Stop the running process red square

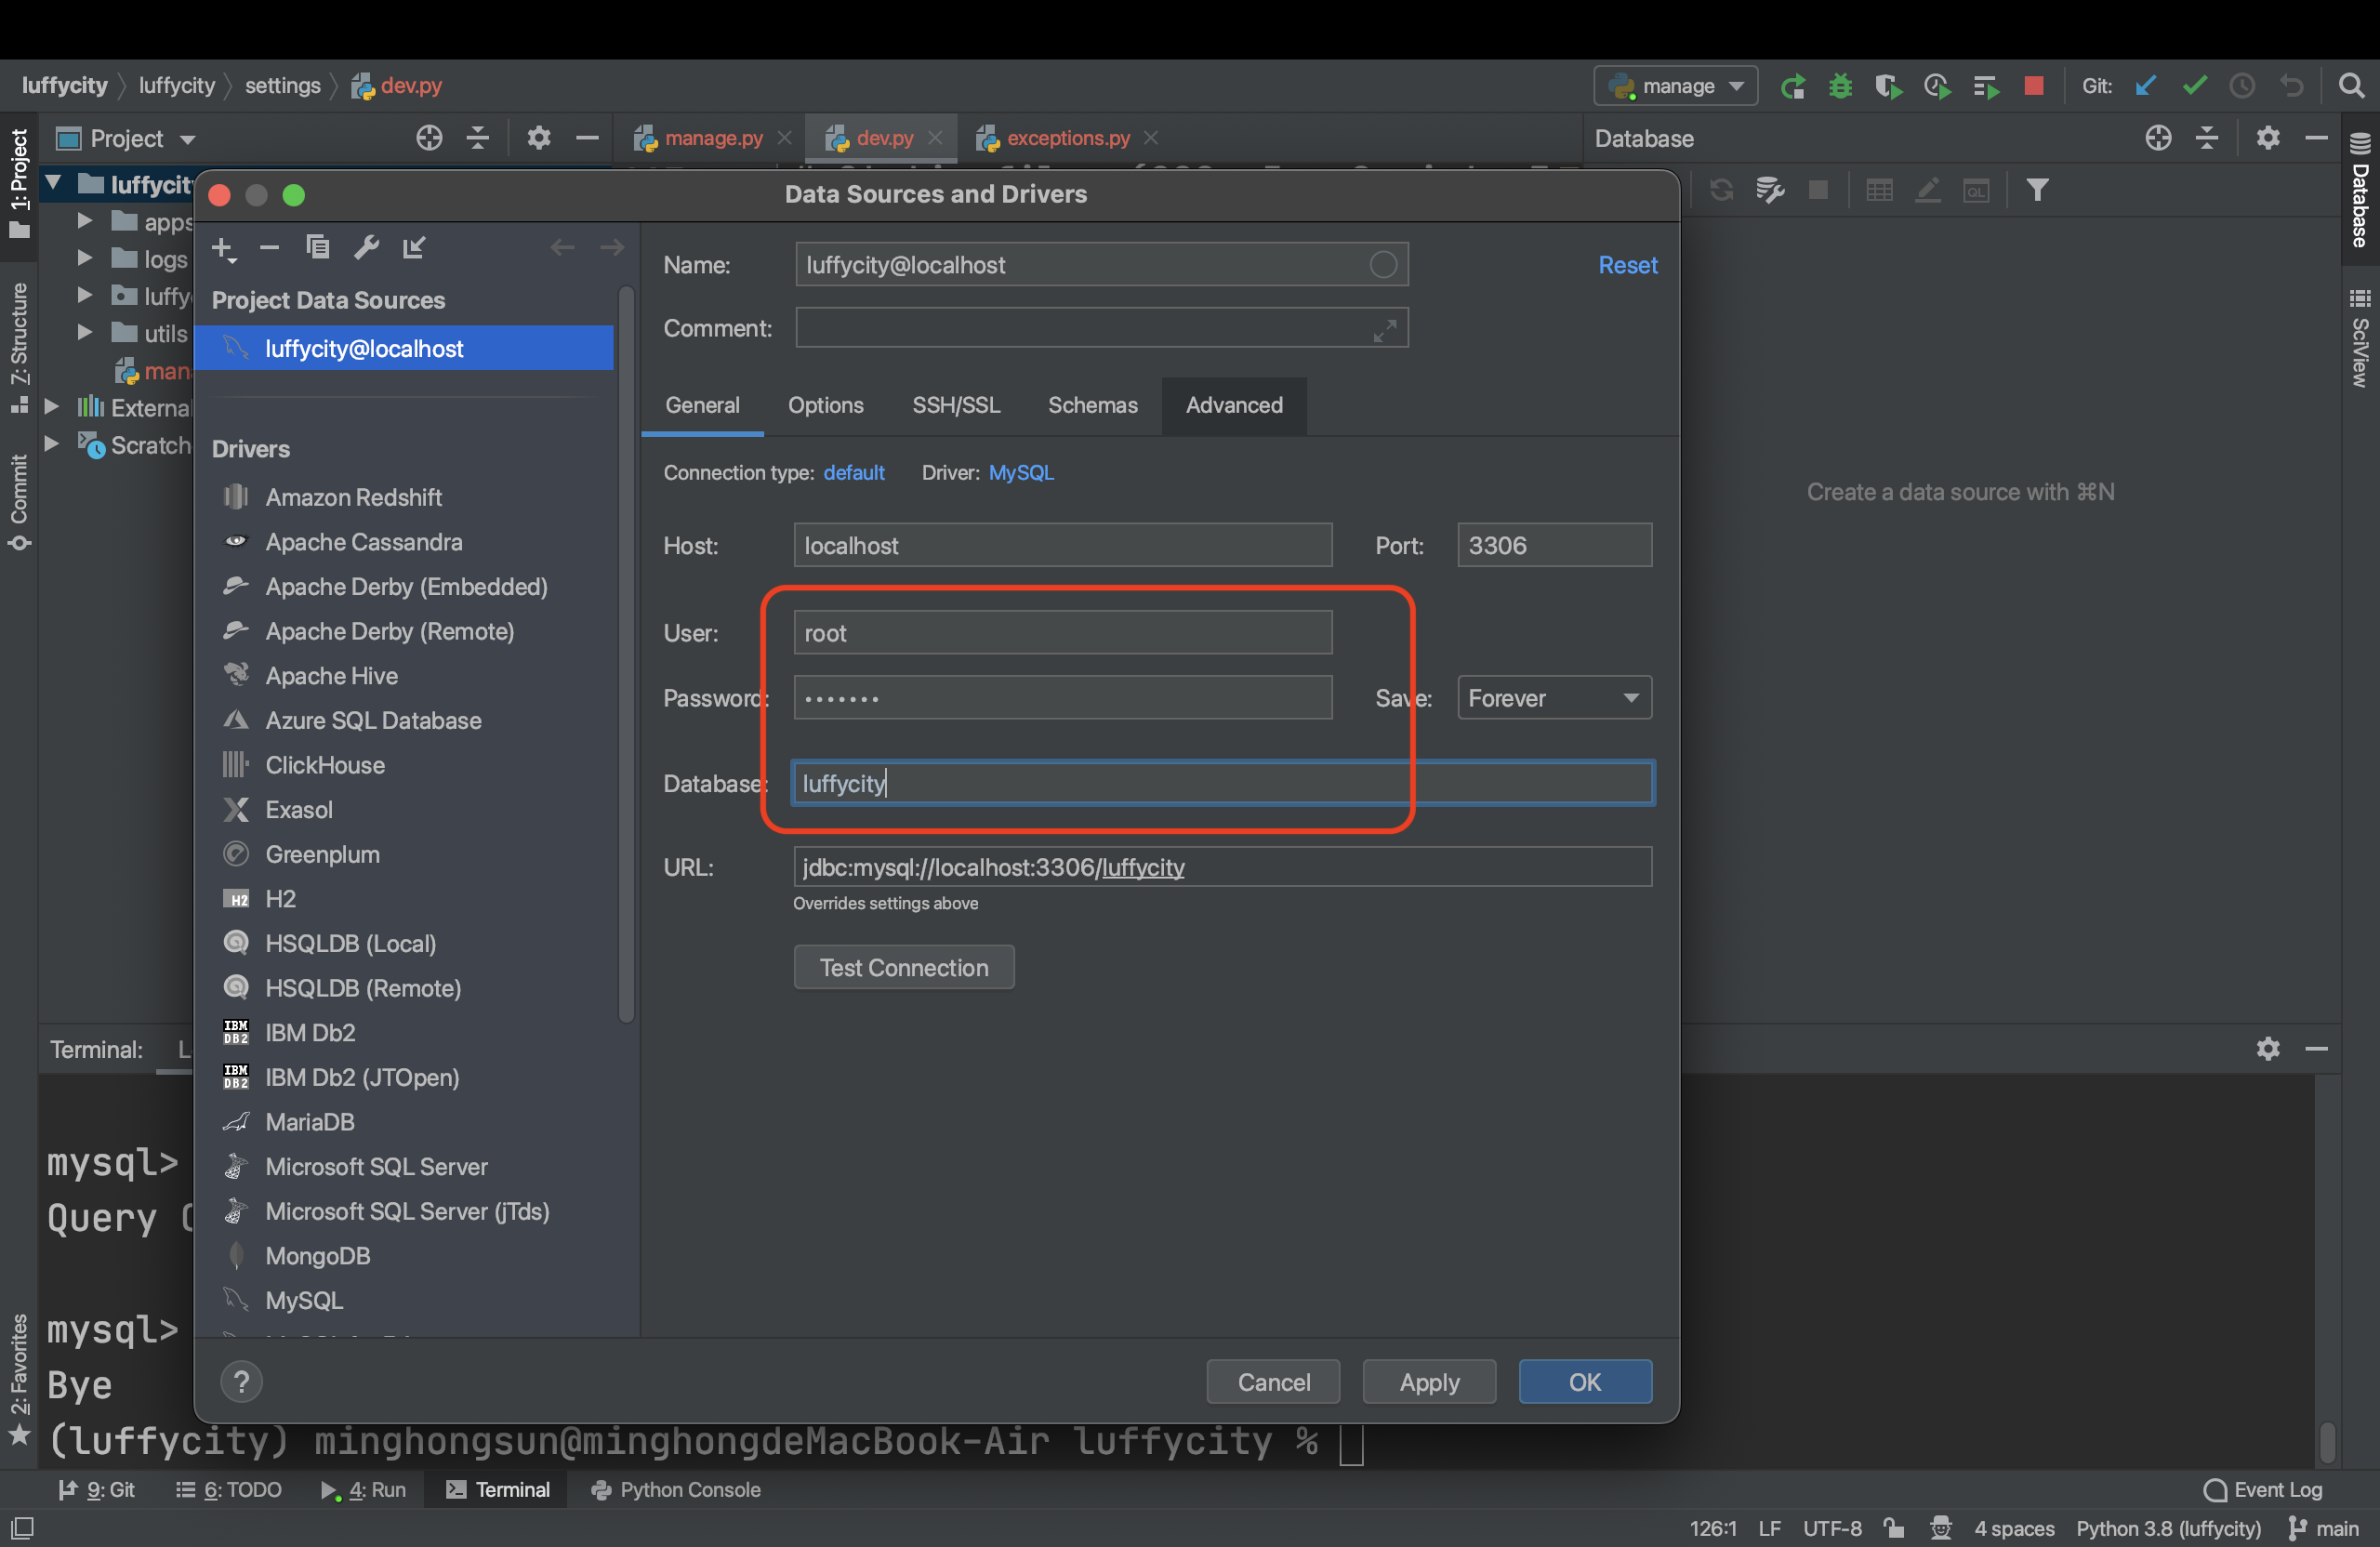[2033, 86]
